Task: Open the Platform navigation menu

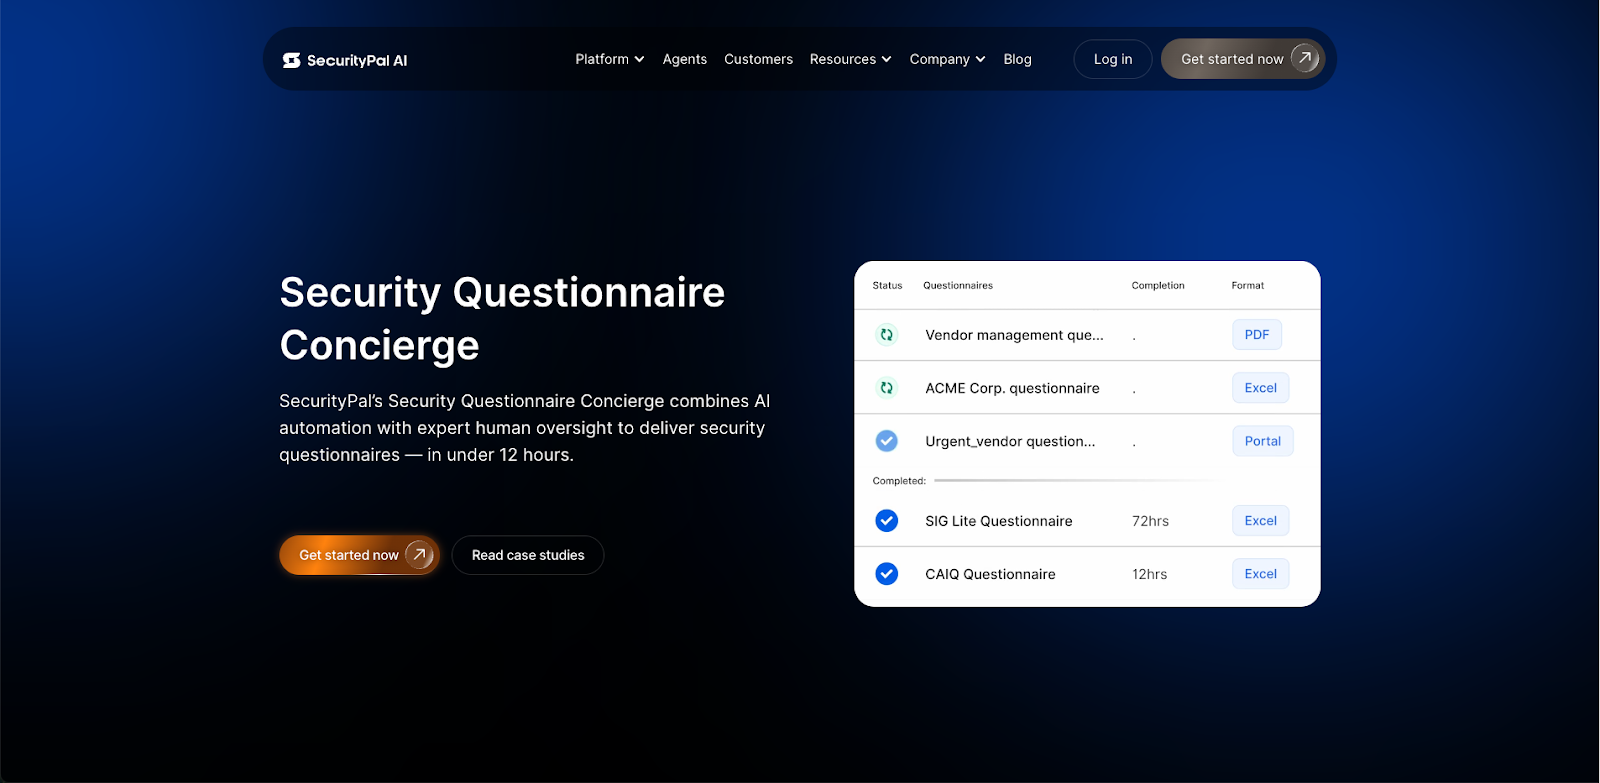Action: (610, 59)
